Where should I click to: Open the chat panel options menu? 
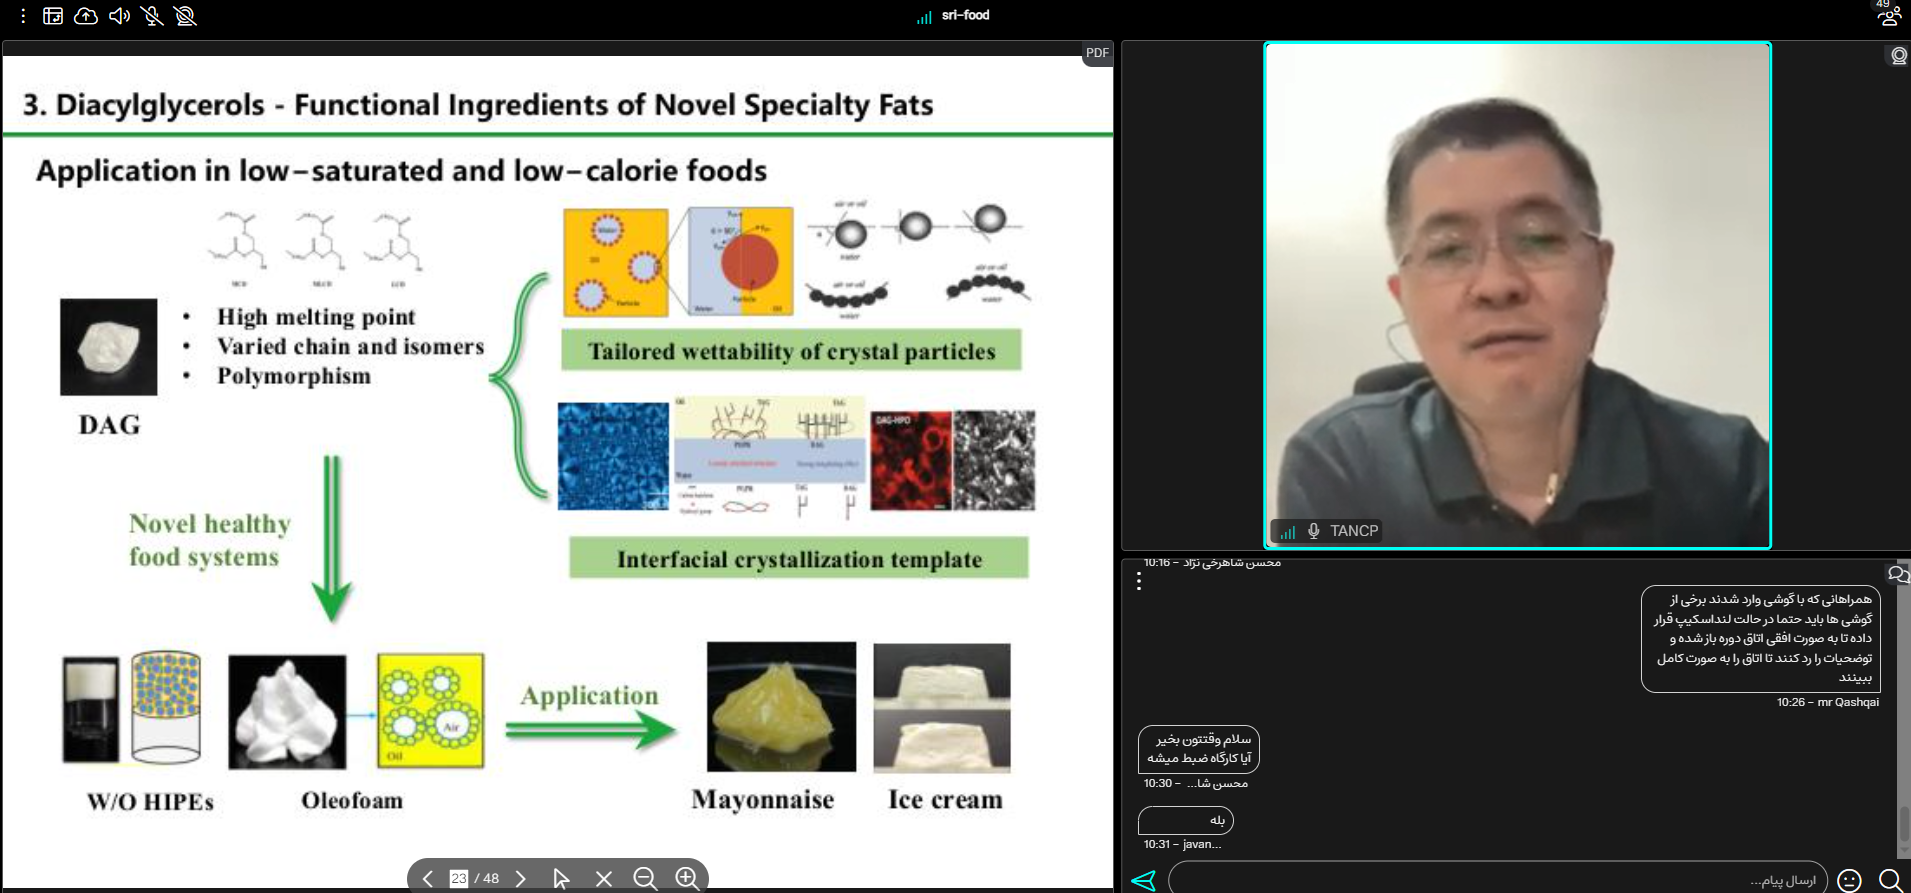coord(1139,582)
